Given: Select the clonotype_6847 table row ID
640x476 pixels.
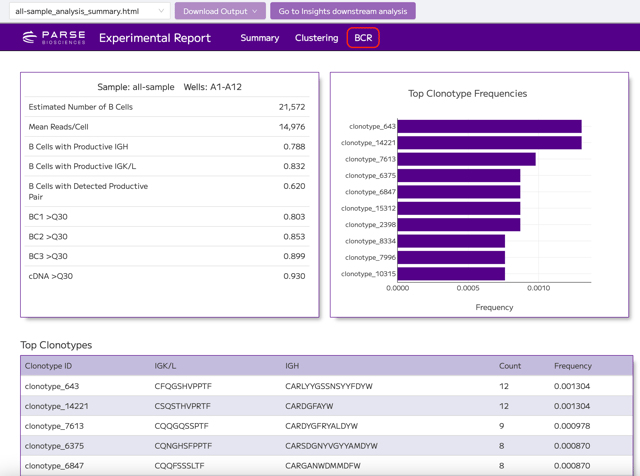Looking at the screenshot, I should pyautogui.click(x=54, y=466).
